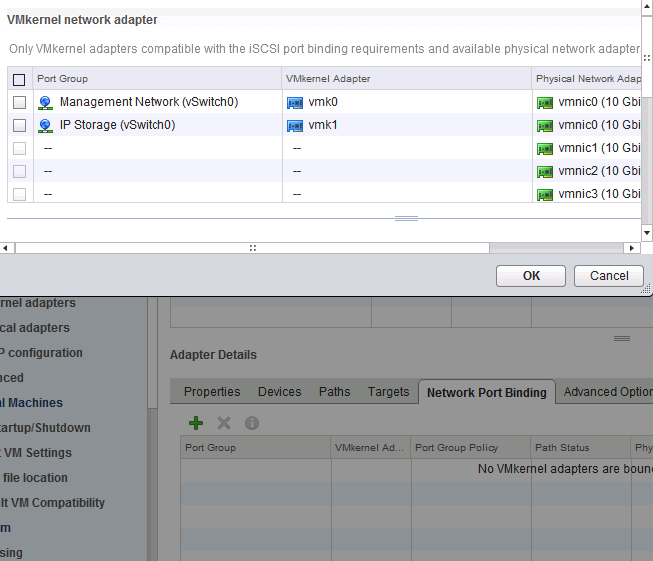Open the Advanced Options tab
The width and height of the screenshot is (653, 561).
(x=608, y=392)
